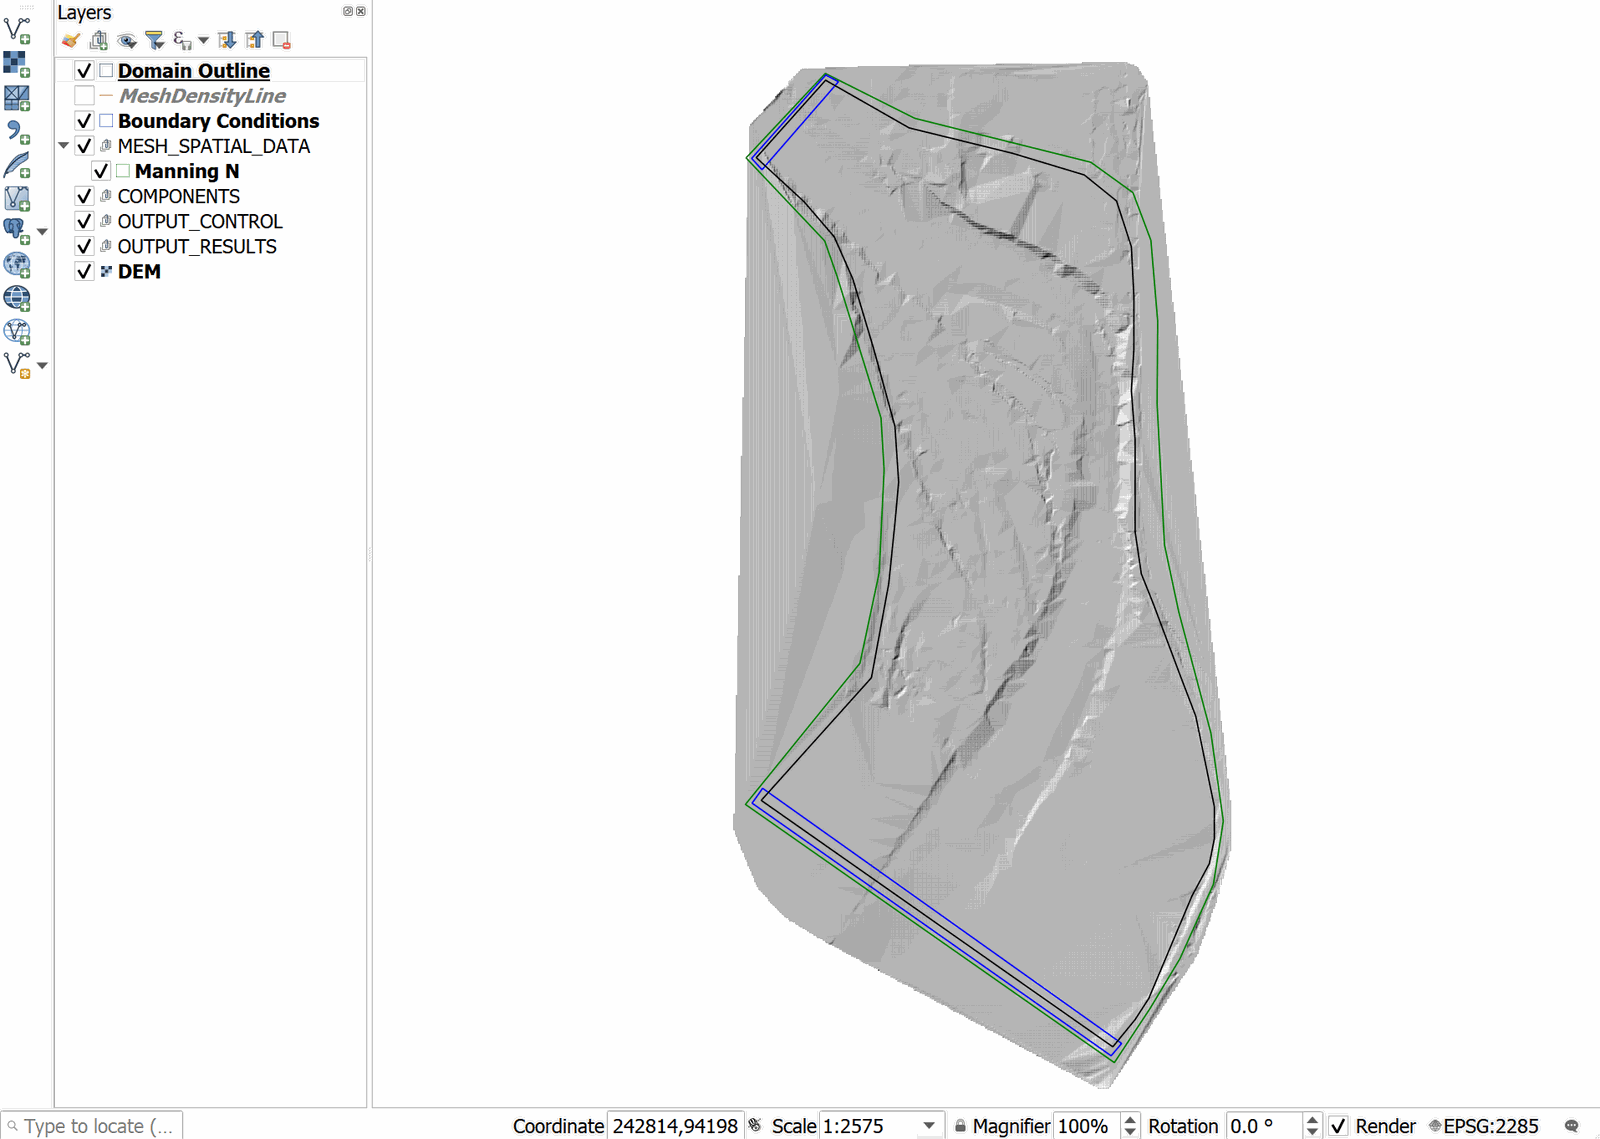This screenshot has width=1600, height=1139.
Task: Open the log messages speech bubble
Action: tap(1572, 1126)
